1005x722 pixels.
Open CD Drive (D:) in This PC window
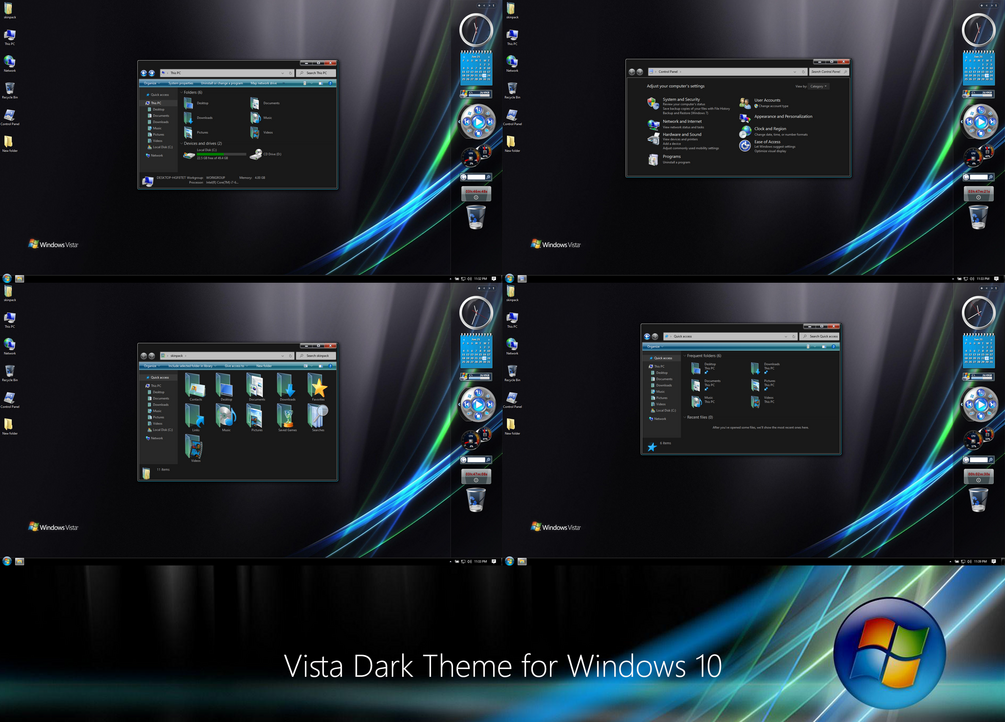[x=265, y=154]
